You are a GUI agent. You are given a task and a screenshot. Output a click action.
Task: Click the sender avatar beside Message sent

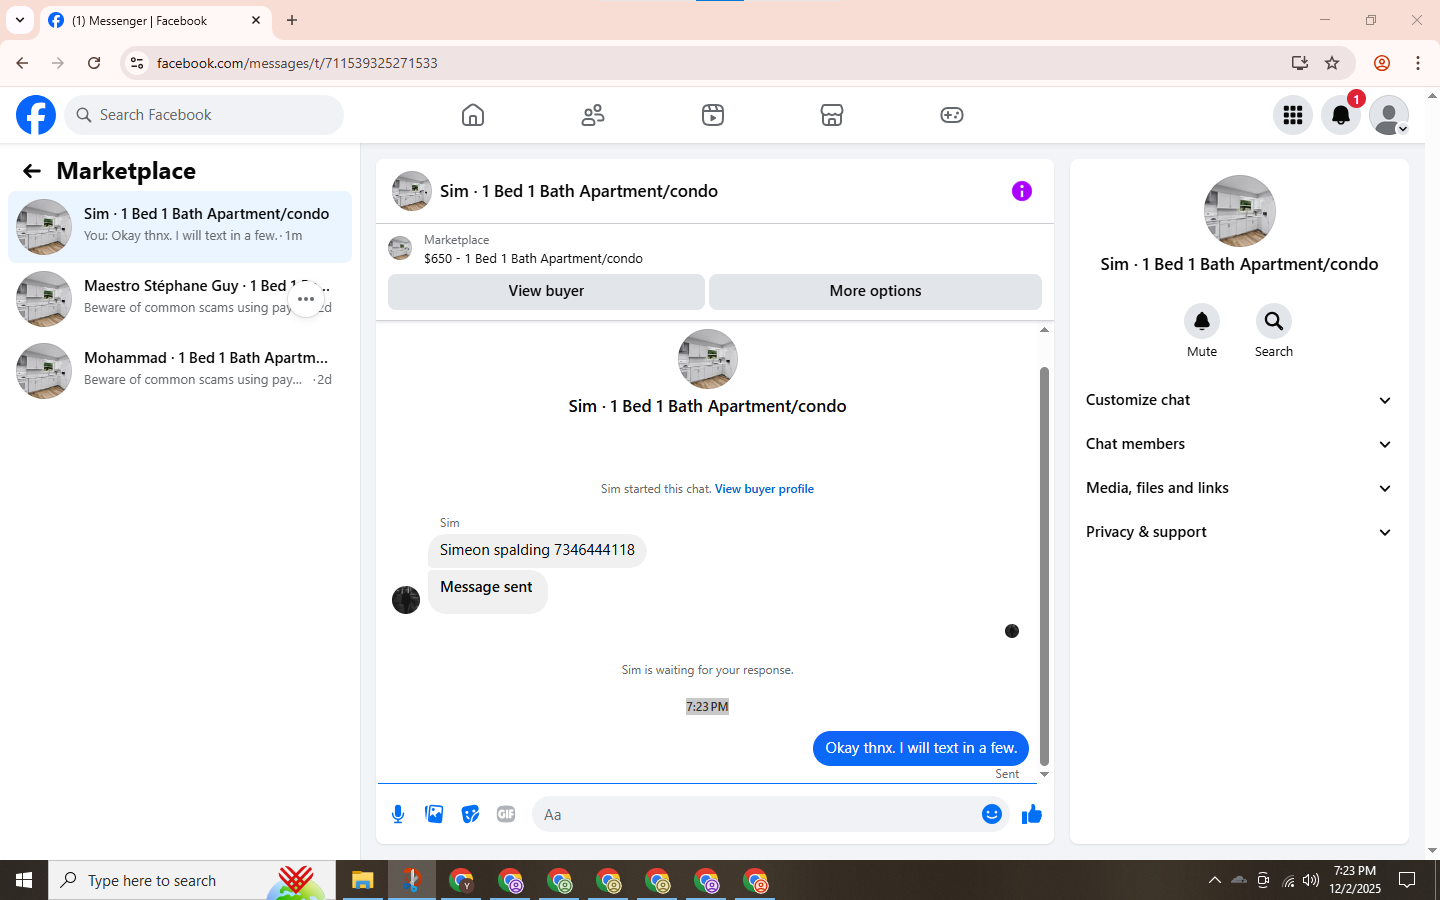tap(406, 600)
